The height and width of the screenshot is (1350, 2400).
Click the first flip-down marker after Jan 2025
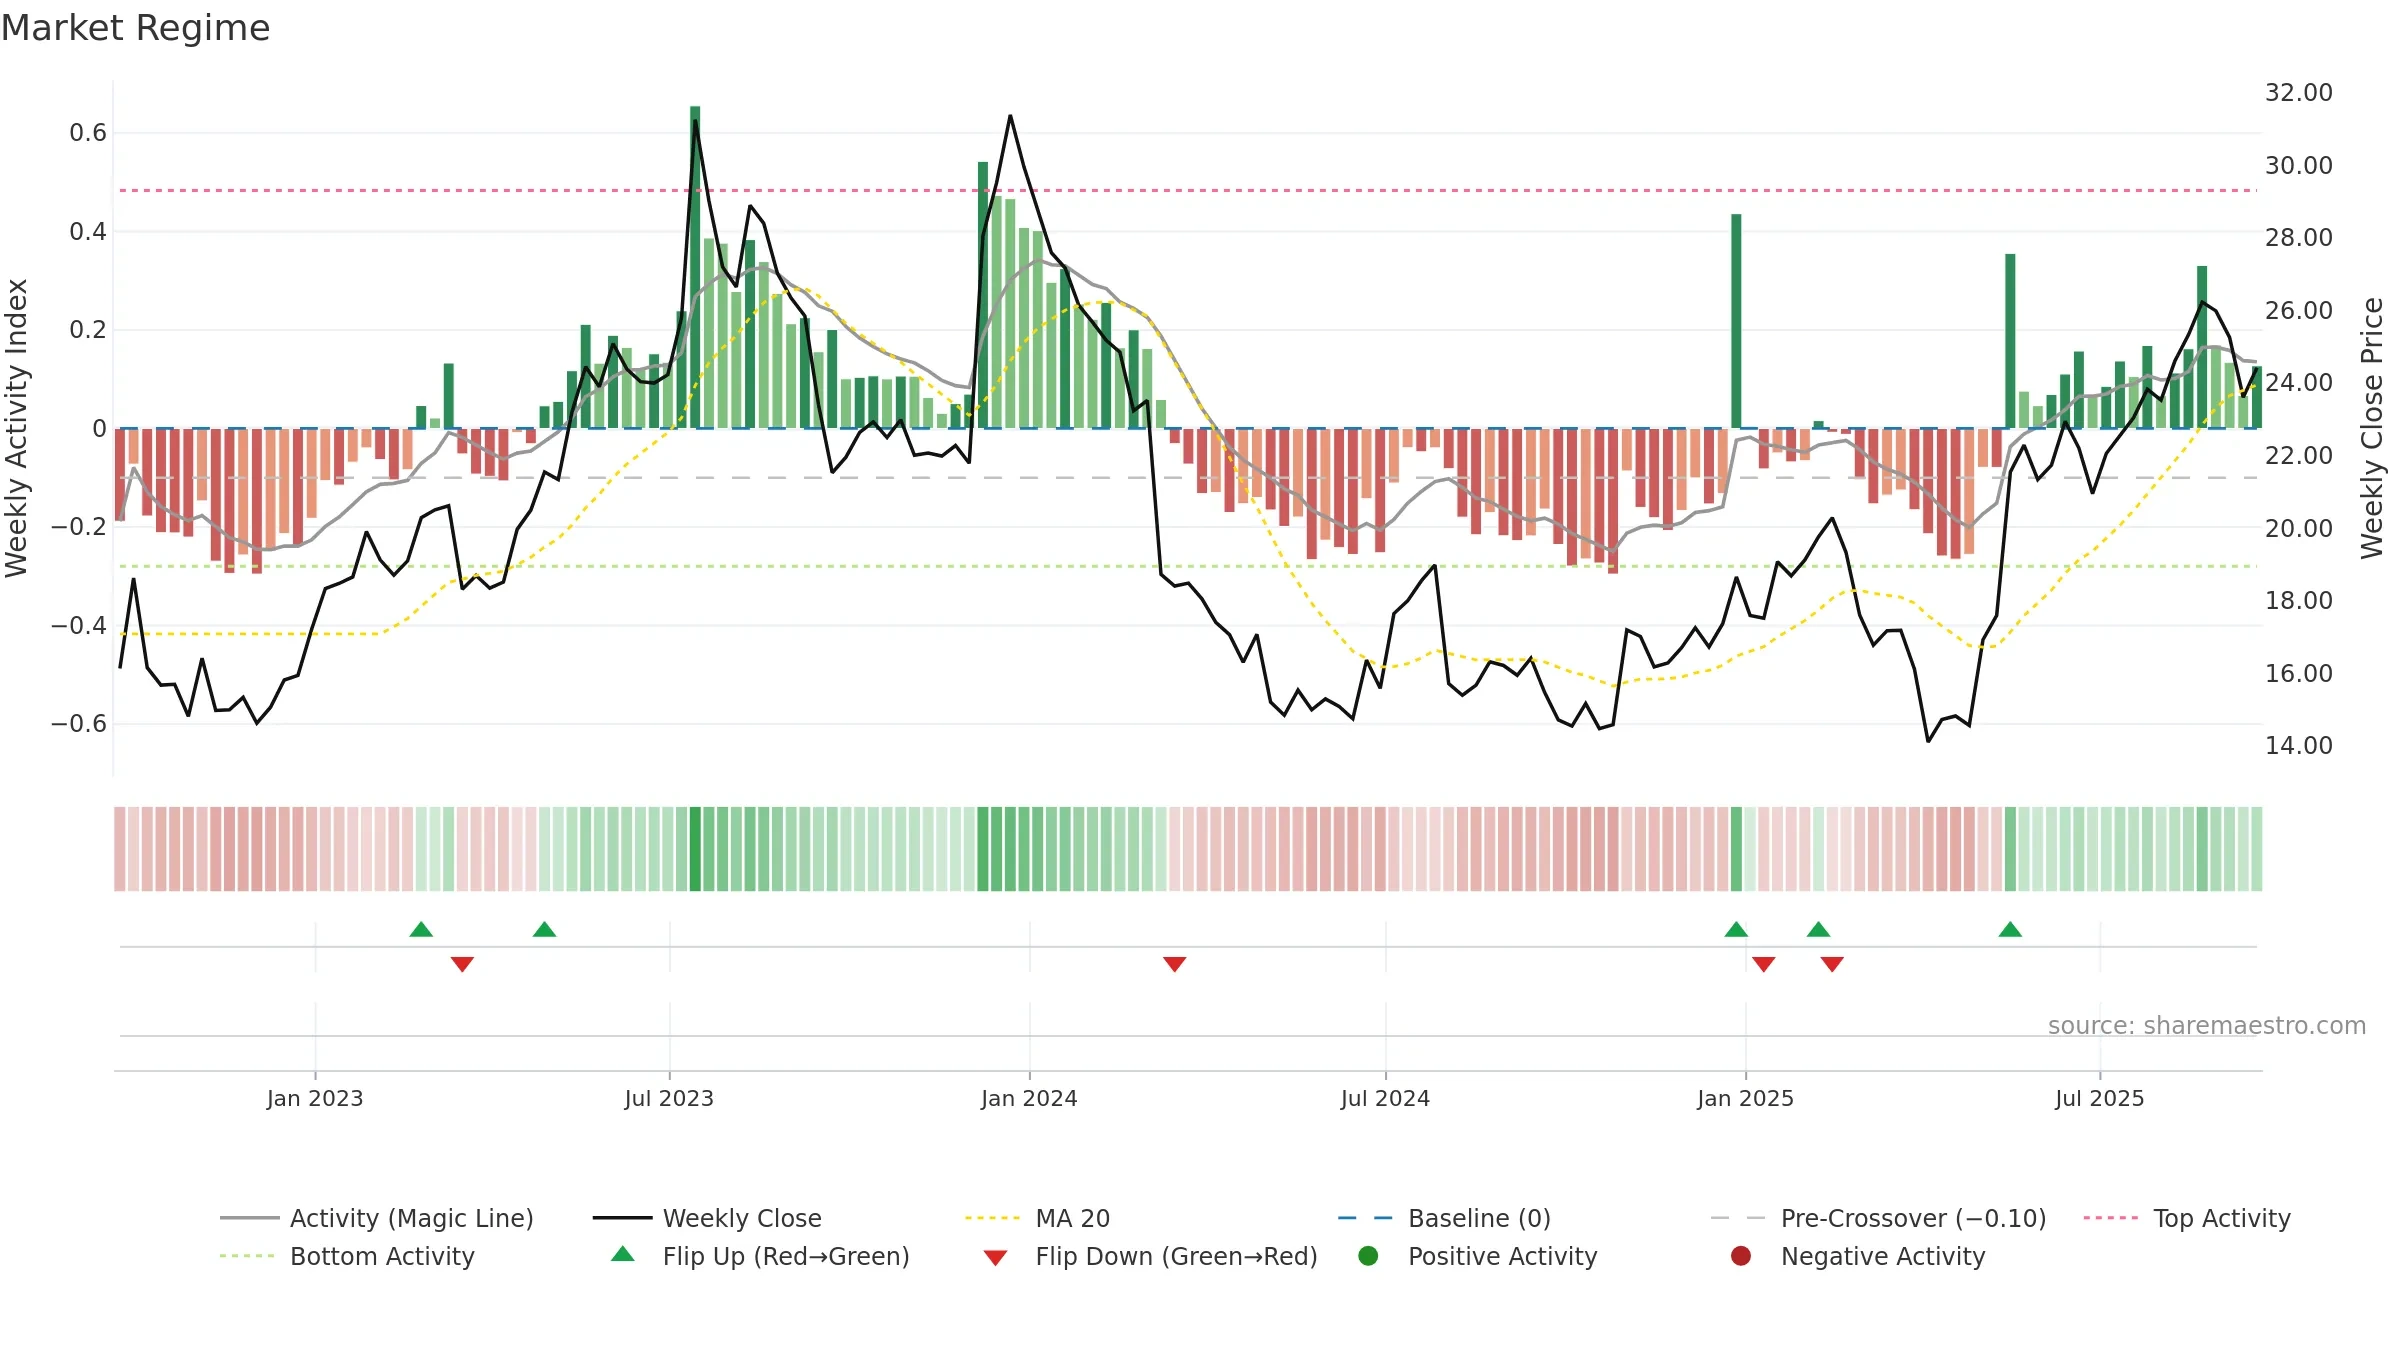pyautogui.click(x=1764, y=964)
